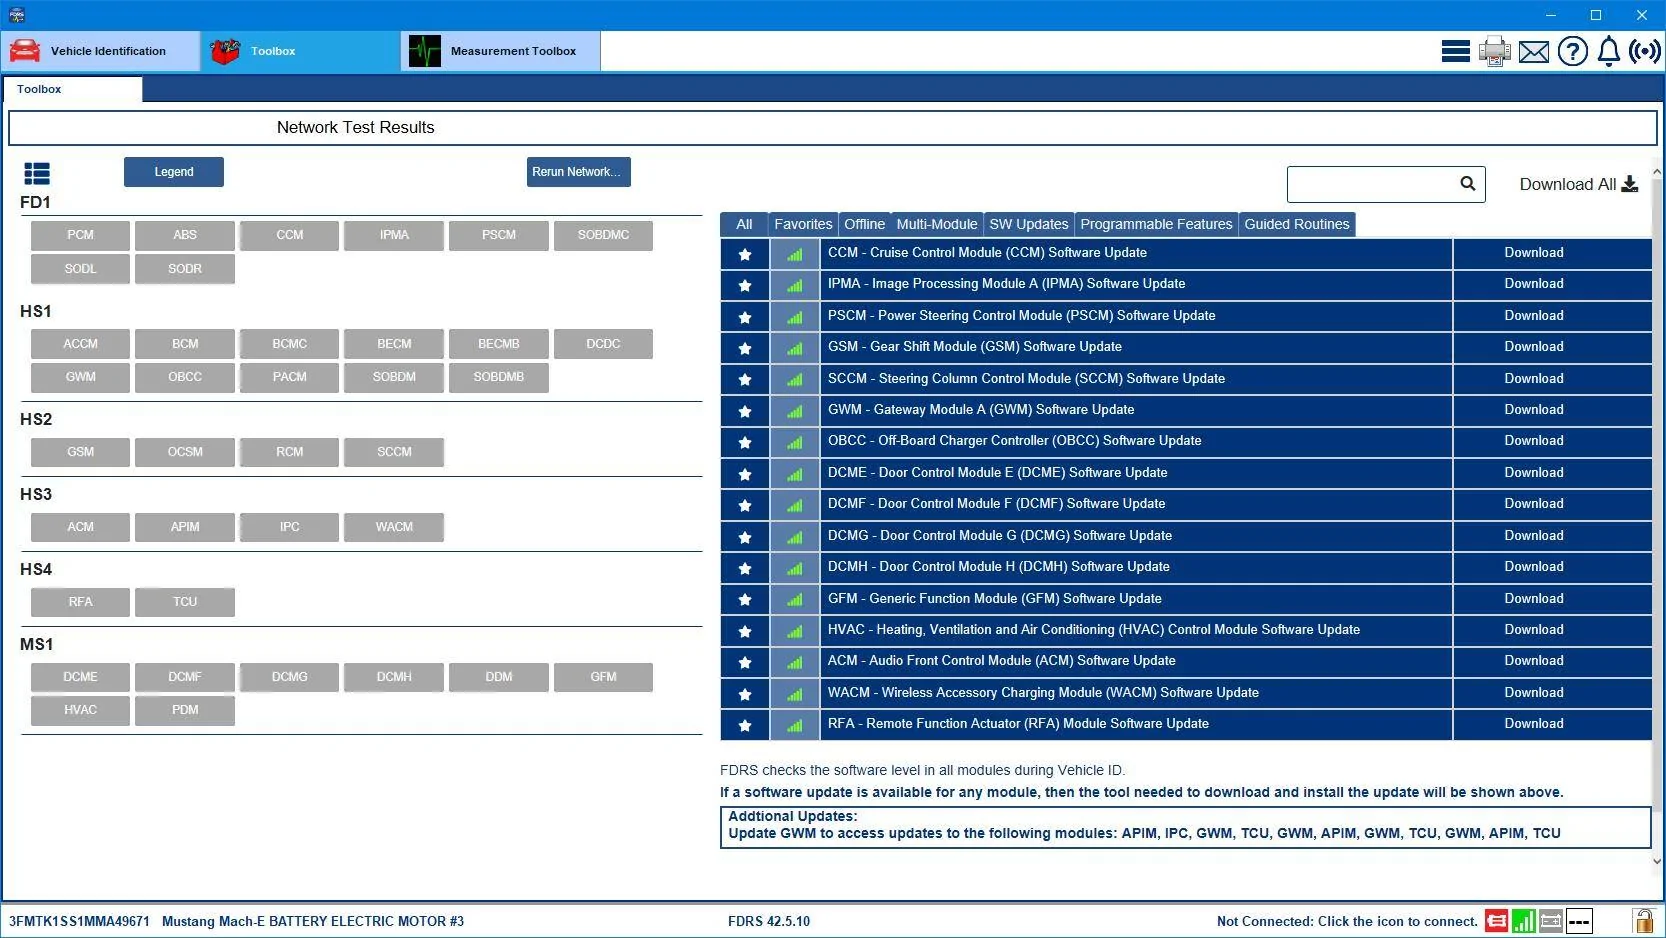Select the Favorites filter tab
Screen dimensions: 1666x938
point(803,224)
